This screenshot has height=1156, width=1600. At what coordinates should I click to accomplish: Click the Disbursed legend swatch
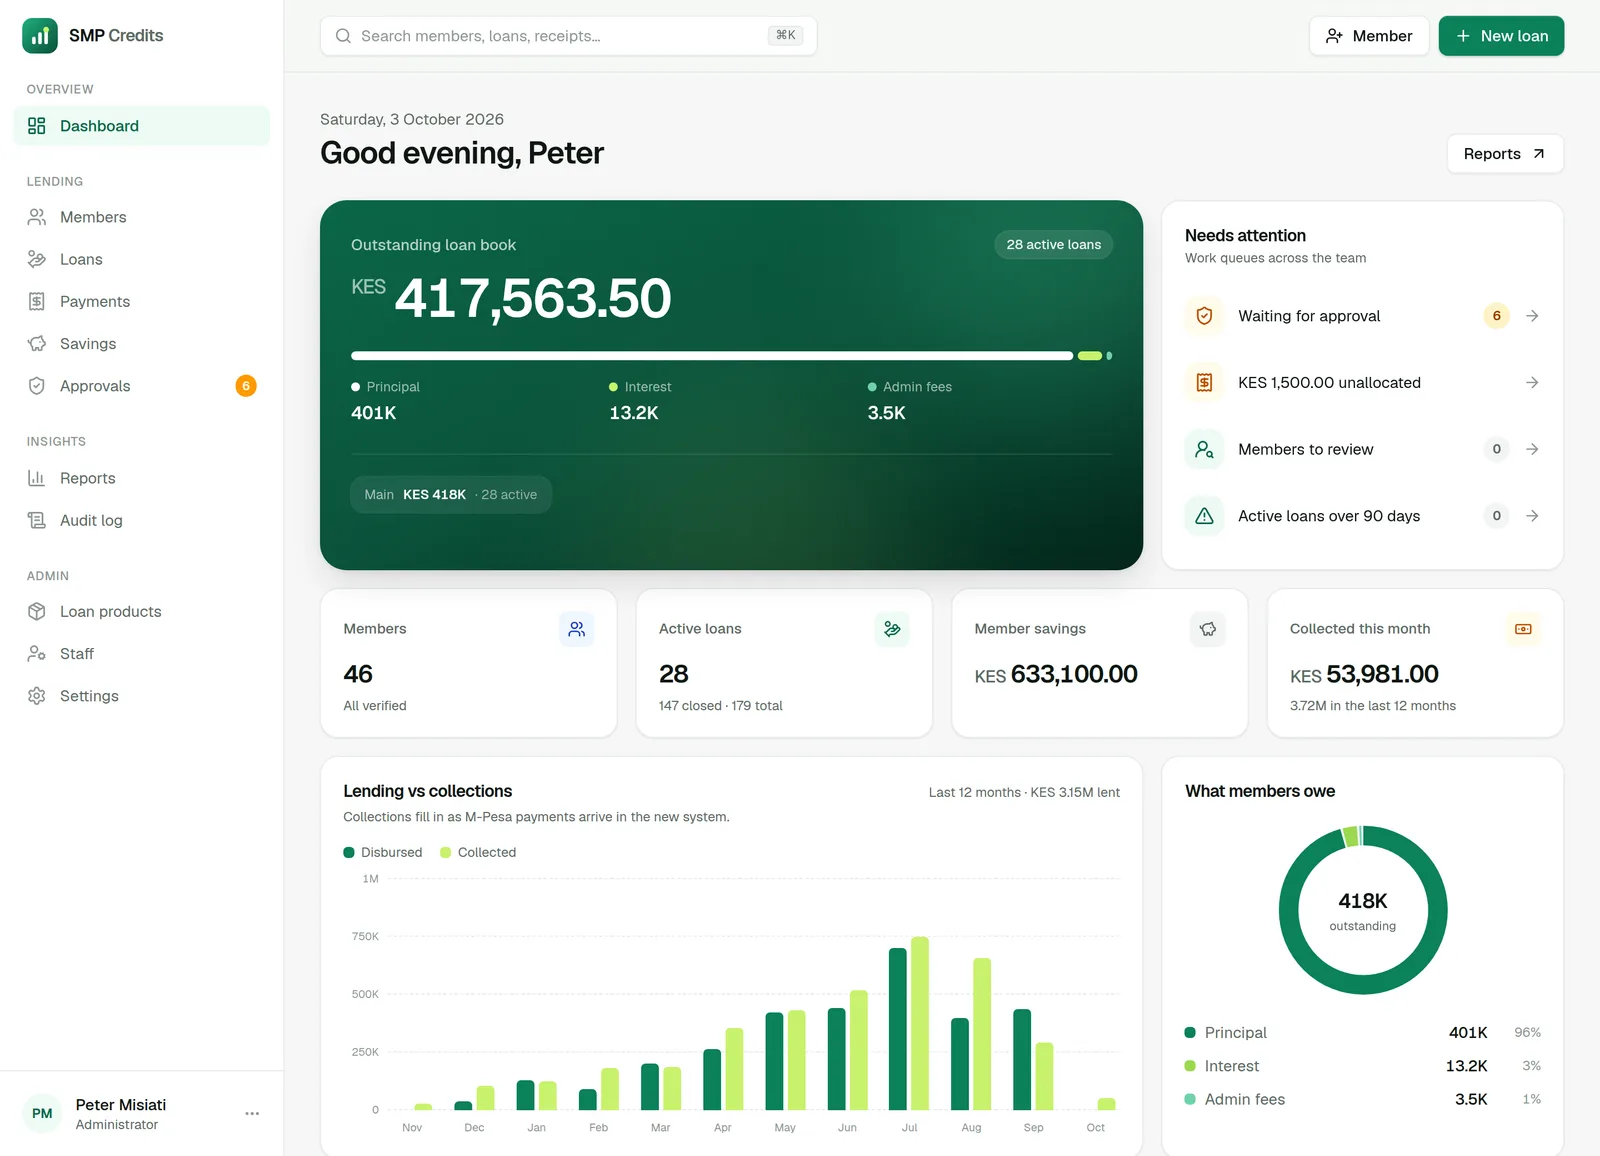pyautogui.click(x=349, y=853)
